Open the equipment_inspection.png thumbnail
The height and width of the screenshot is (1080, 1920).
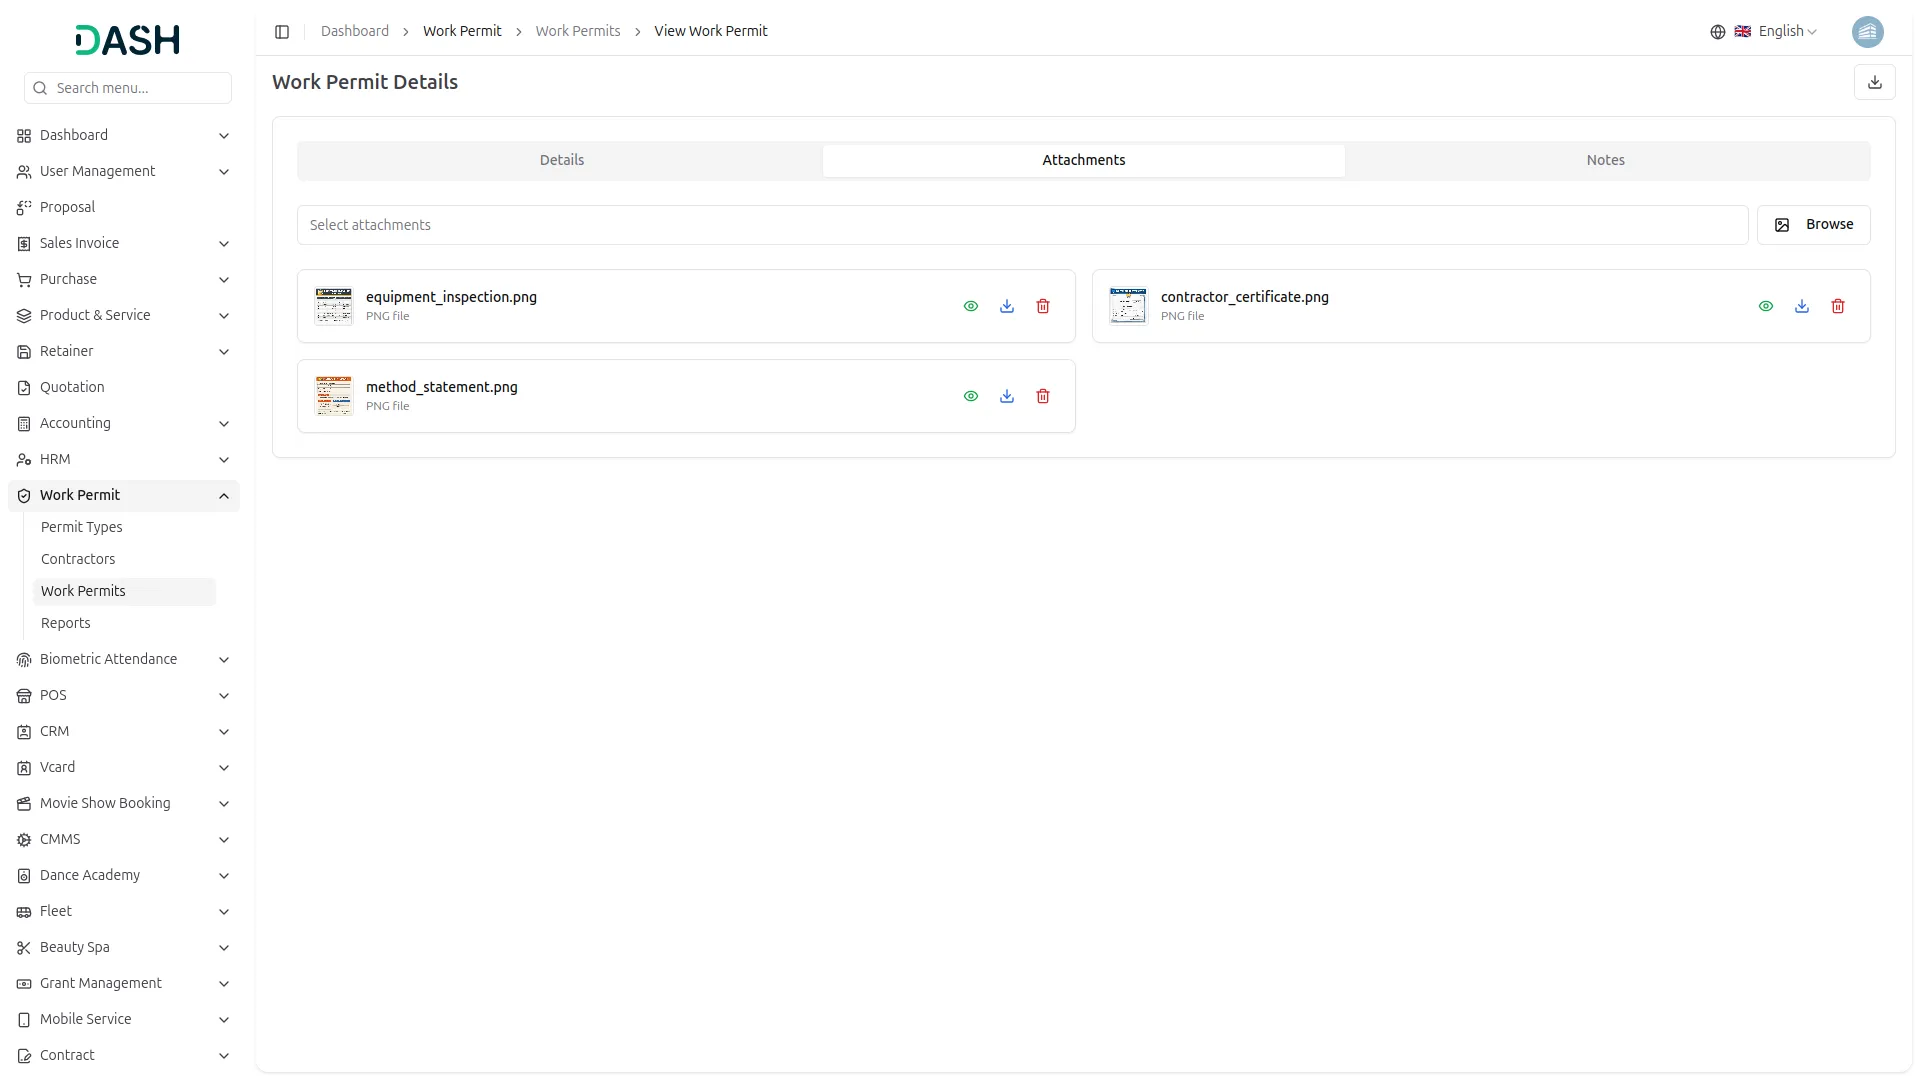334,306
